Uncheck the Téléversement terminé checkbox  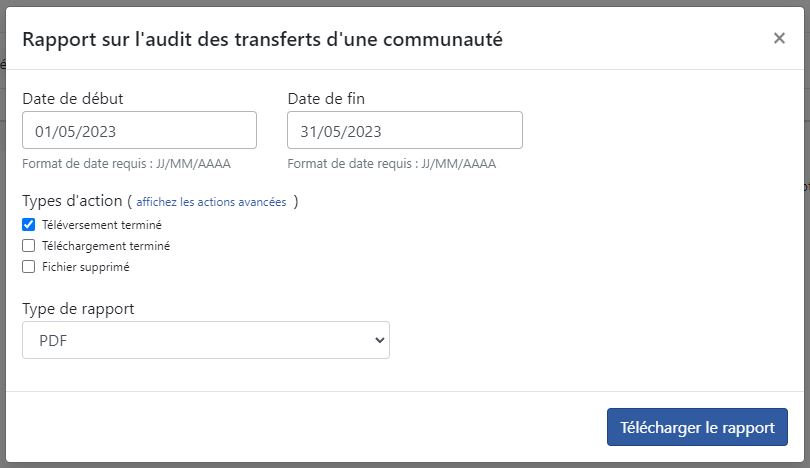point(28,225)
